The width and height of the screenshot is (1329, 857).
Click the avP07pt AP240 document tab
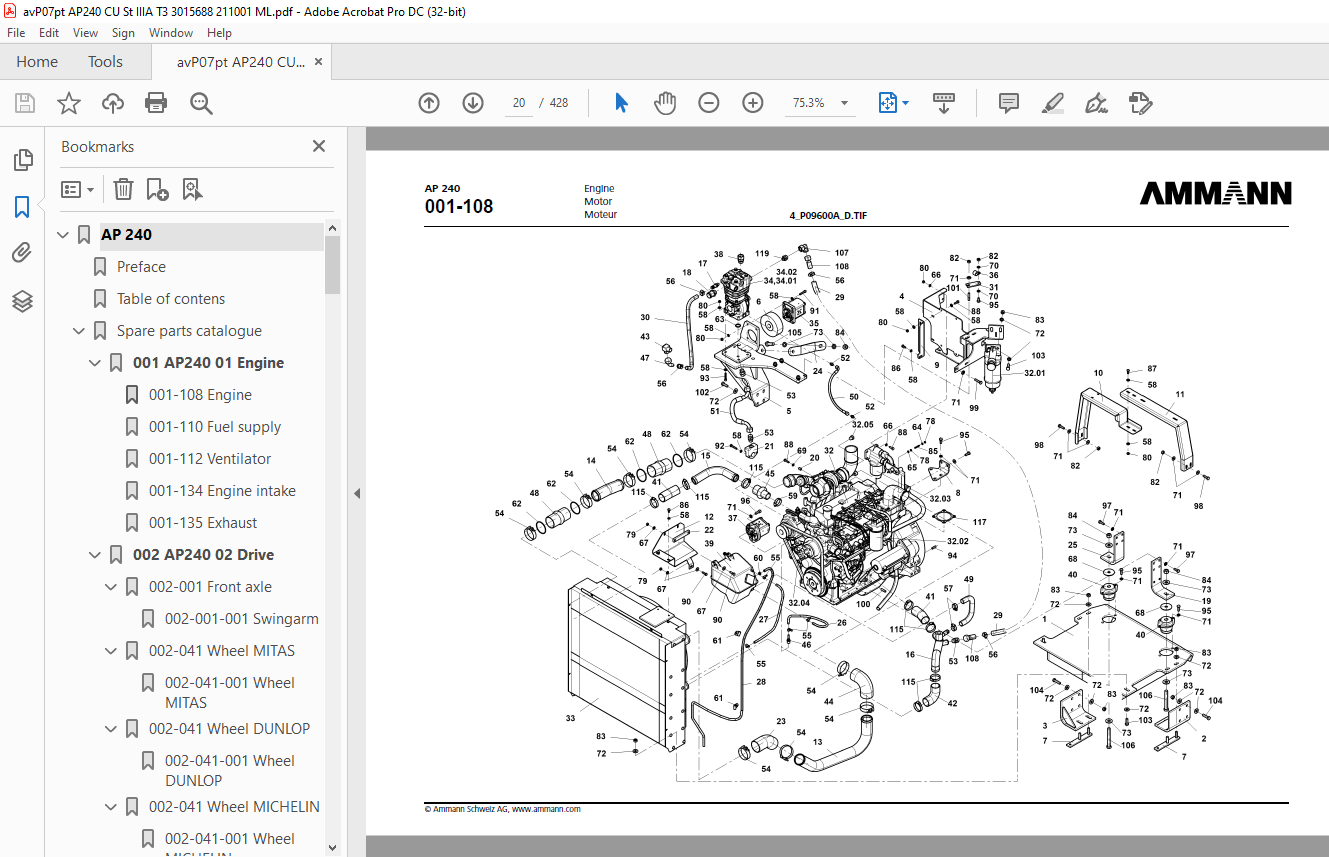pos(241,62)
